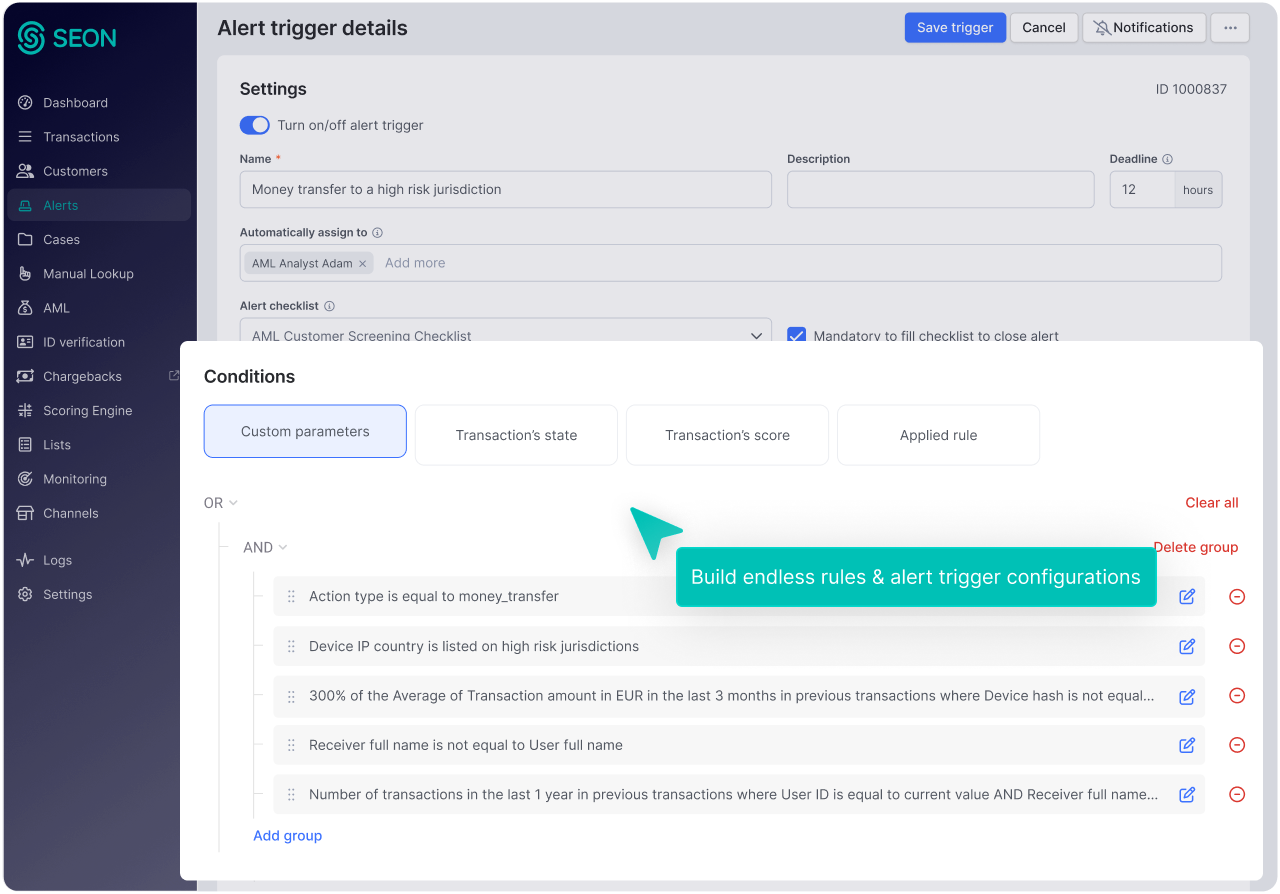Click the Add group link
Screen dimensions: 1280x894
click(287, 835)
